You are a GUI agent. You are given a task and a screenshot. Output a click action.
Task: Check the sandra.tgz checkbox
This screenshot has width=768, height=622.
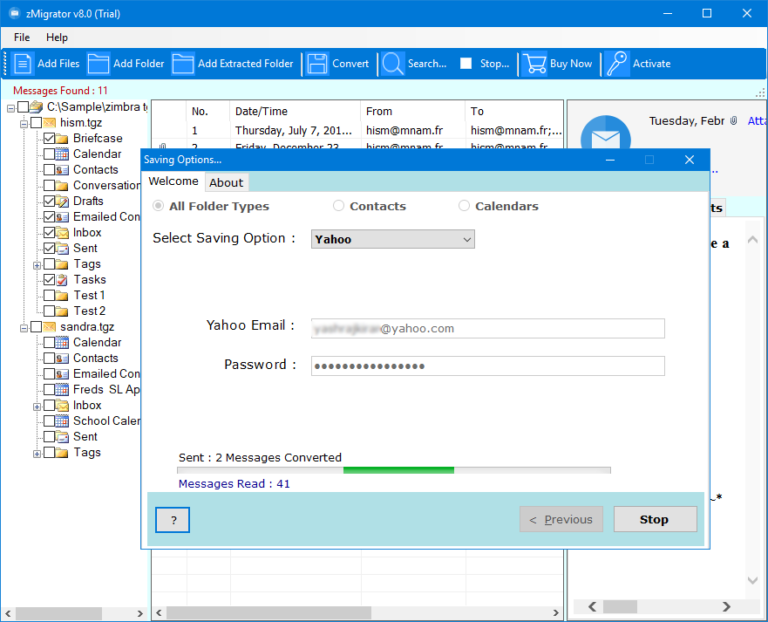[36, 327]
